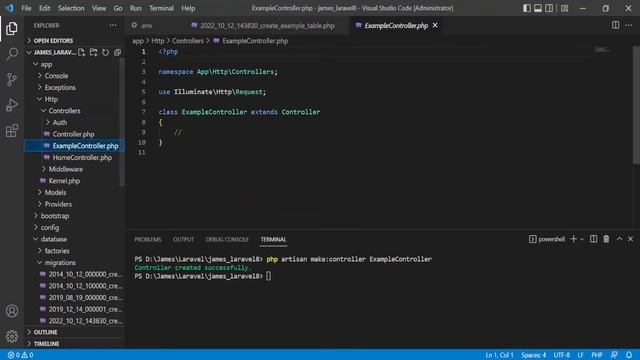Viewport: 640px width, 360px height.
Task: Open Source Control view
Action: (12, 79)
